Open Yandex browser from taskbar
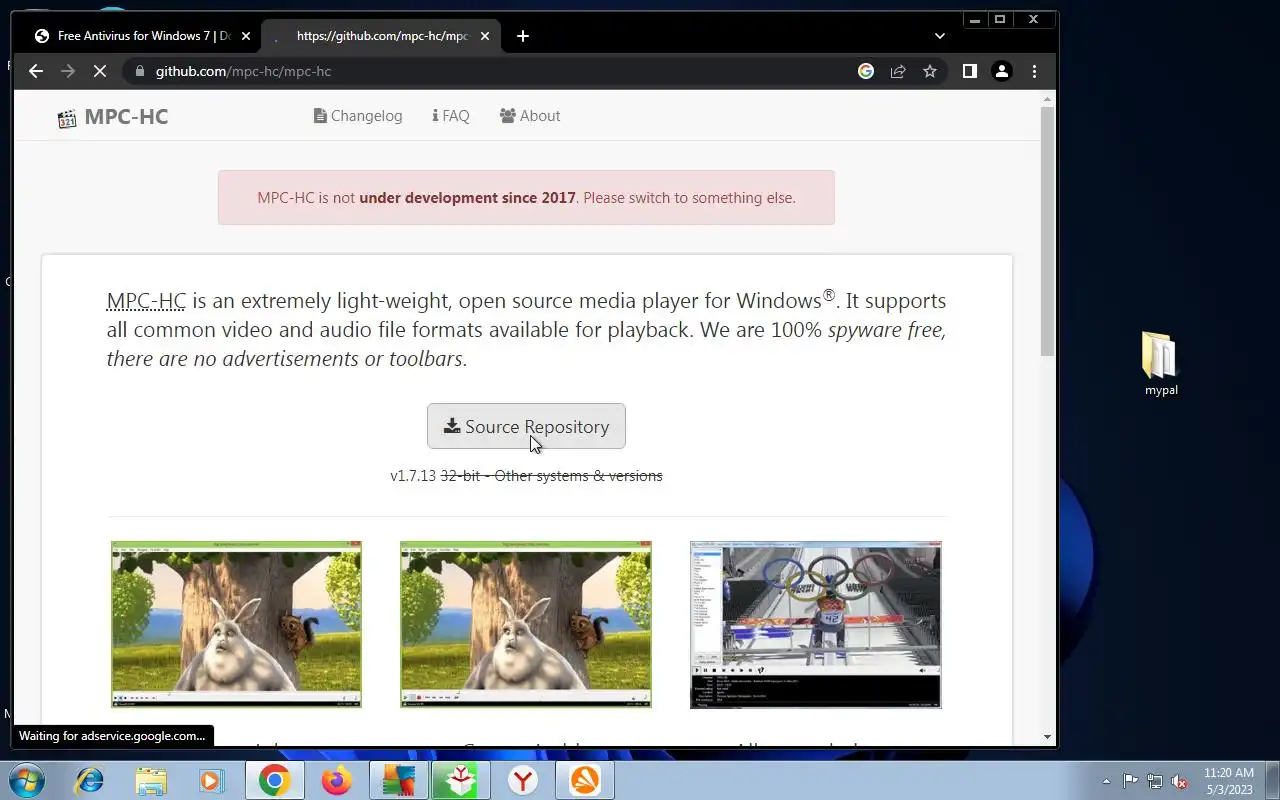 tap(523, 780)
